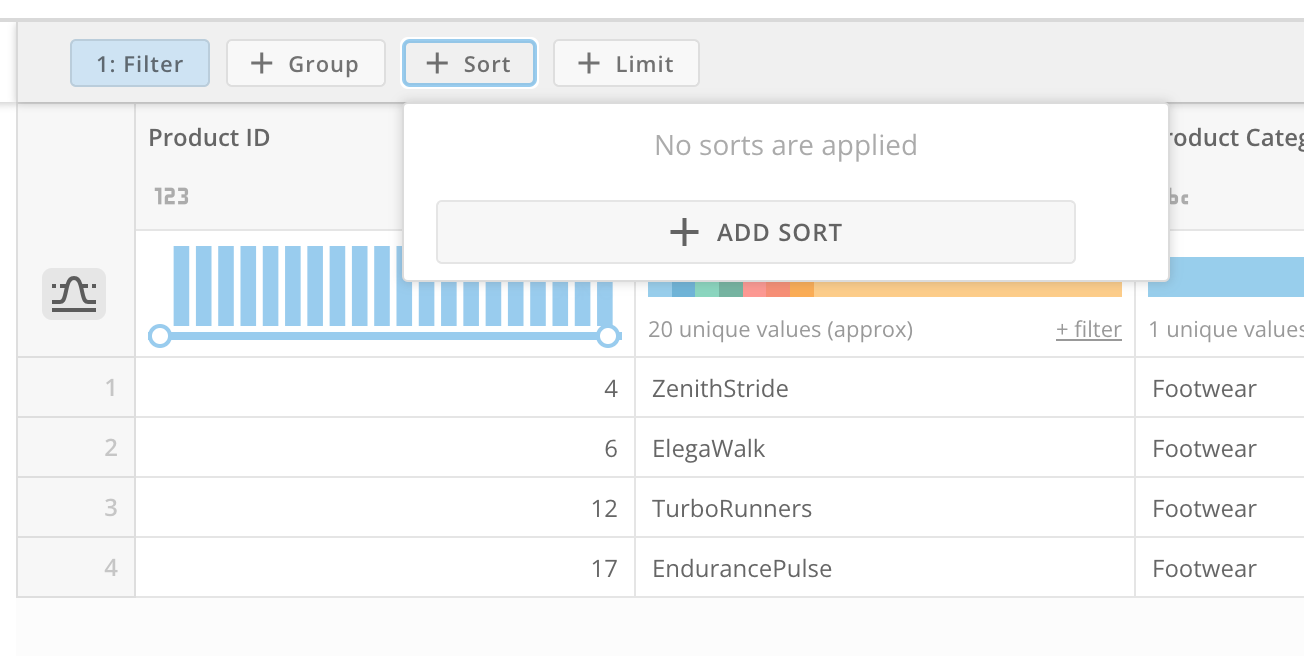Click the plus icon on the ADD SORT control
1304x656 pixels.
(684, 232)
